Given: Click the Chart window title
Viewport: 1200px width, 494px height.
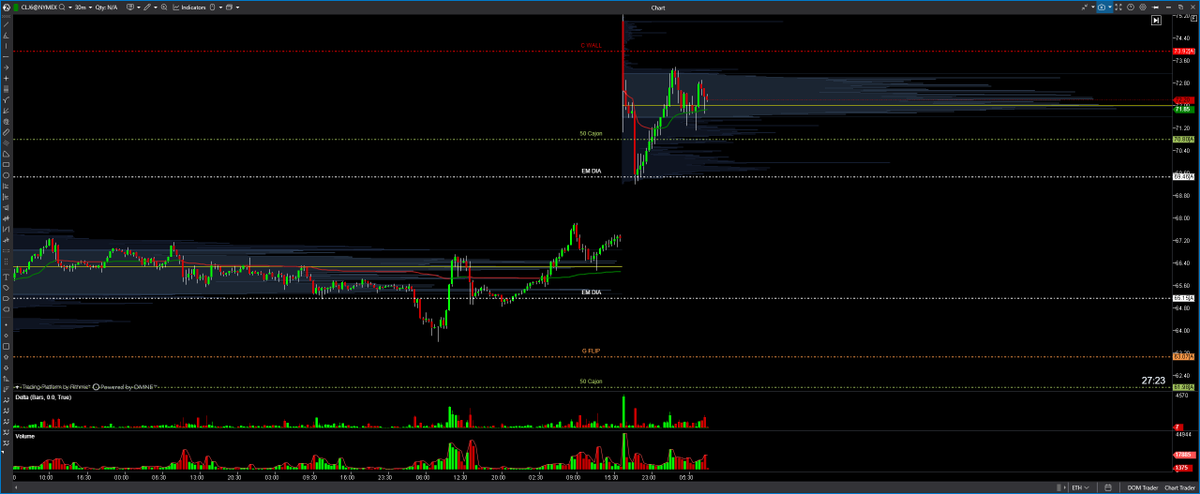Looking at the screenshot, I should pyautogui.click(x=658, y=7).
